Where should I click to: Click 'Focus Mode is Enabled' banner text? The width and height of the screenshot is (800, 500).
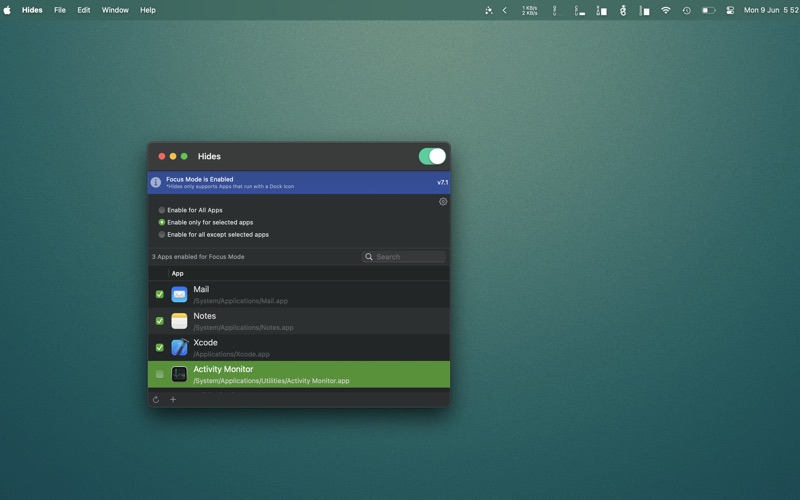[x=199, y=179]
